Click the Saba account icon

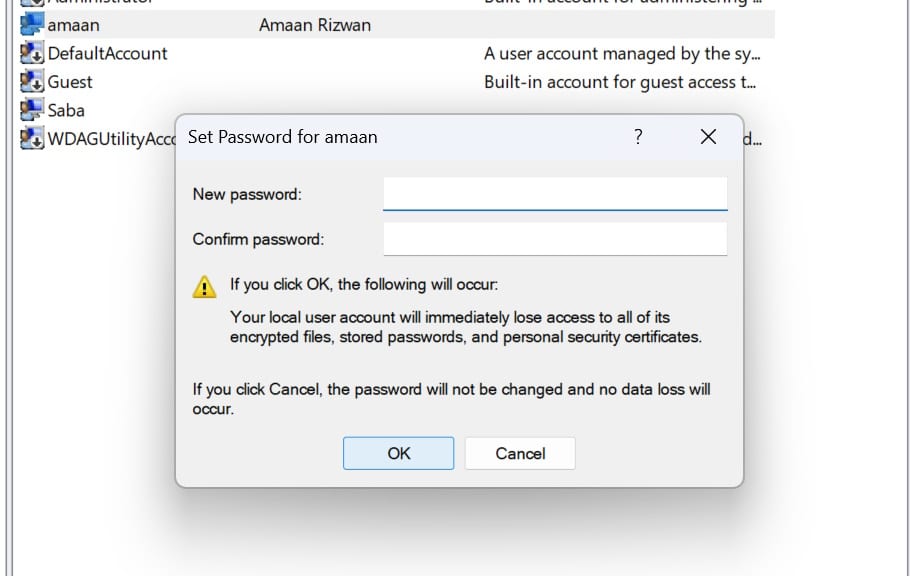(30, 110)
